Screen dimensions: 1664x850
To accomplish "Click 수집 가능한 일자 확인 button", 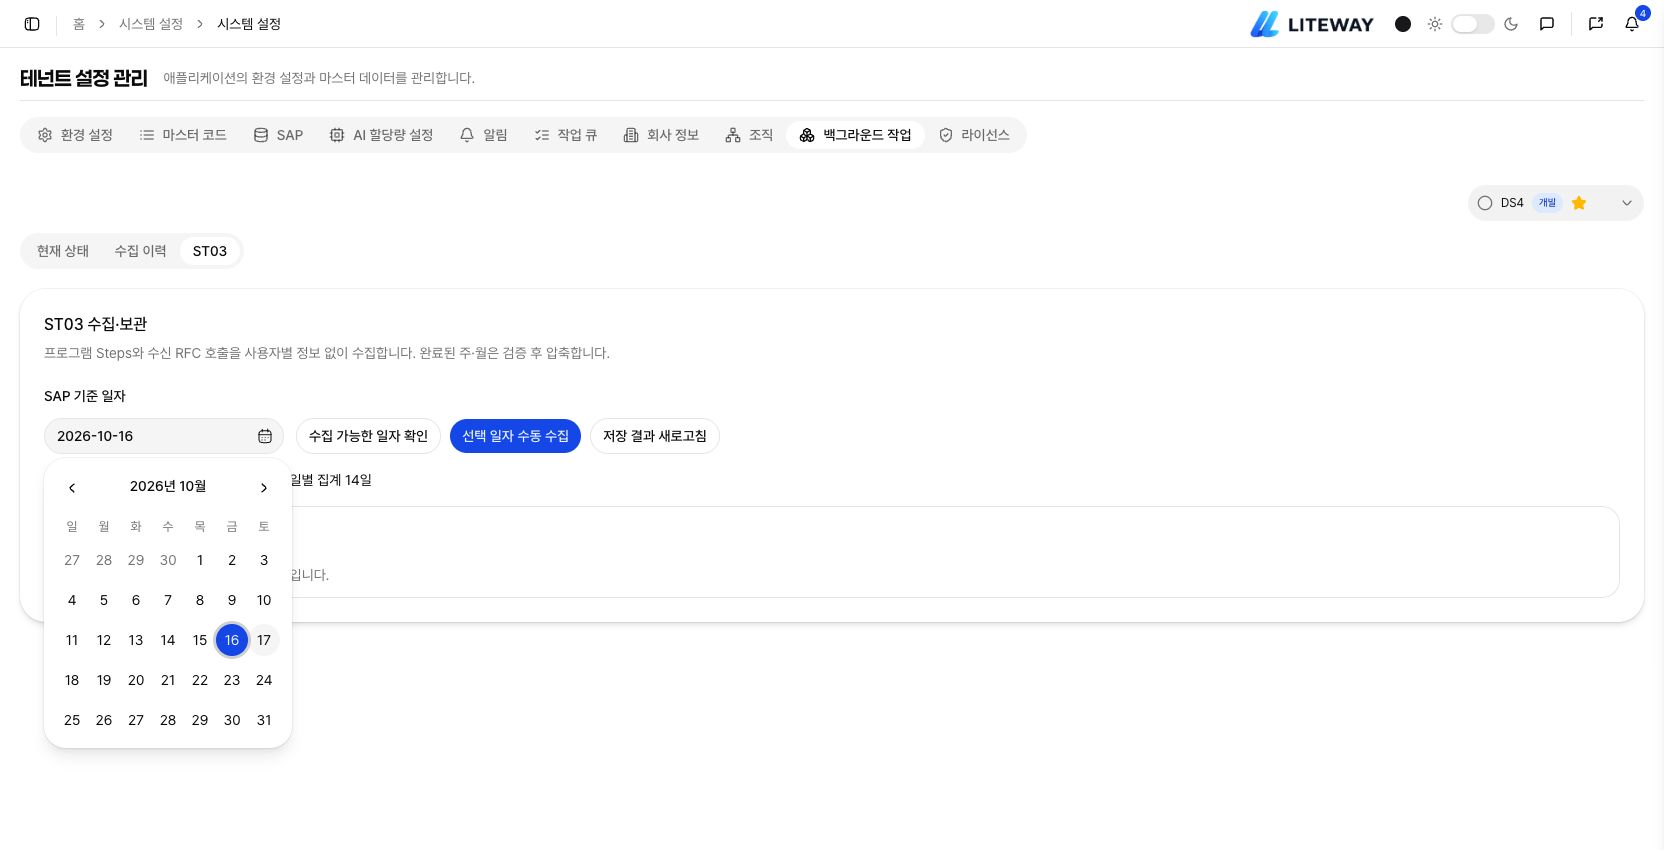I will click(368, 436).
